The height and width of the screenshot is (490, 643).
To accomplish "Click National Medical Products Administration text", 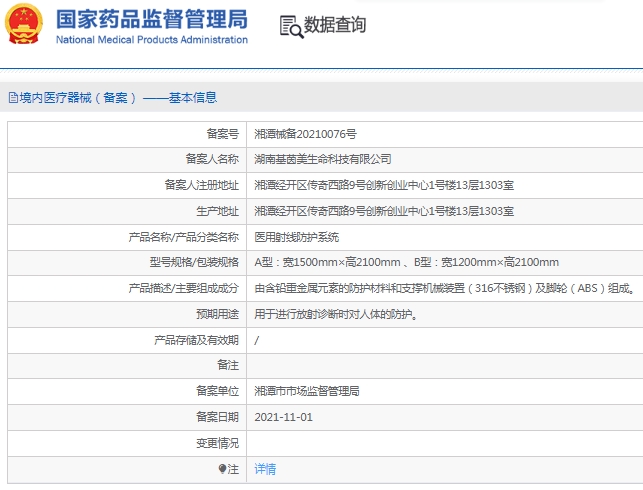I will click(x=152, y=40).
